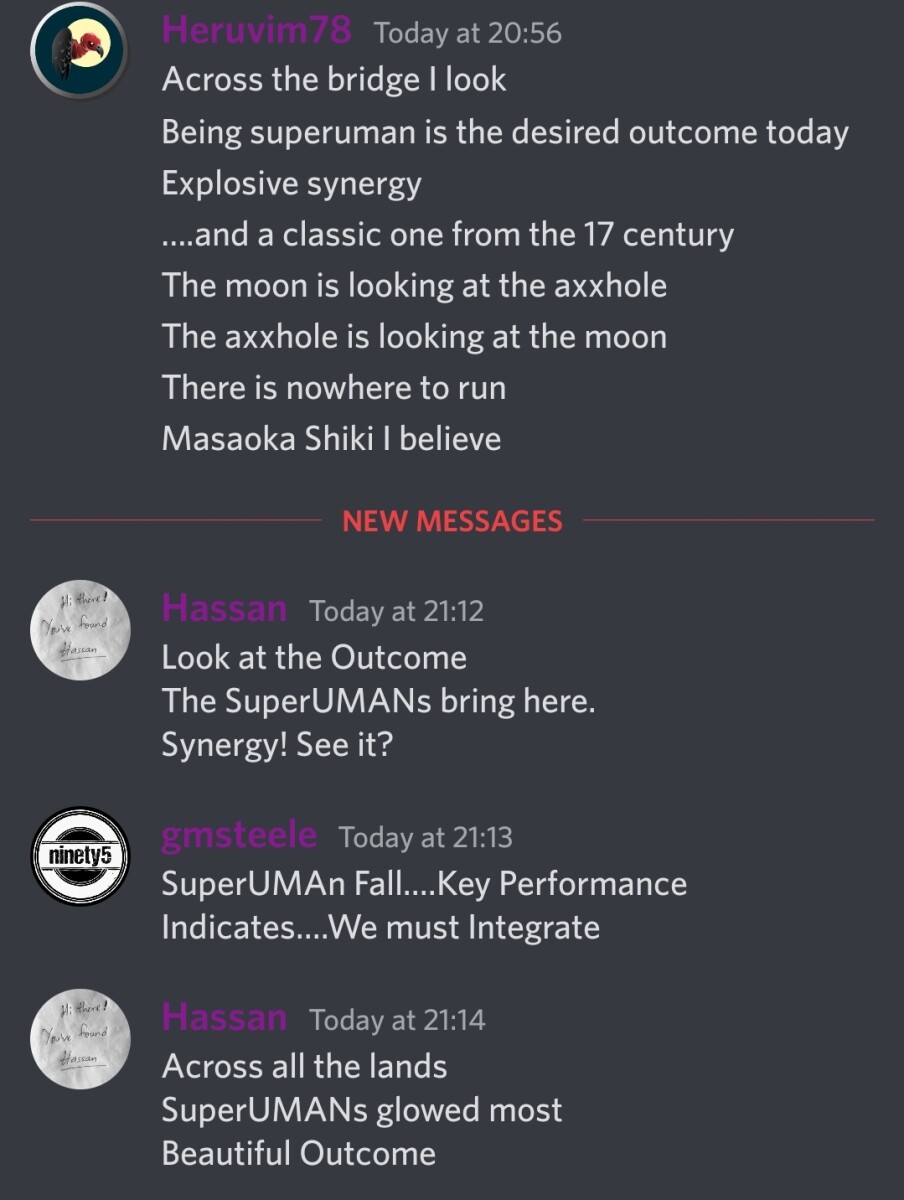The height and width of the screenshot is (1200, 904).
Task: Click the 'Masaoka Shiki I believe' line
Action: click(x=331, y=439)
